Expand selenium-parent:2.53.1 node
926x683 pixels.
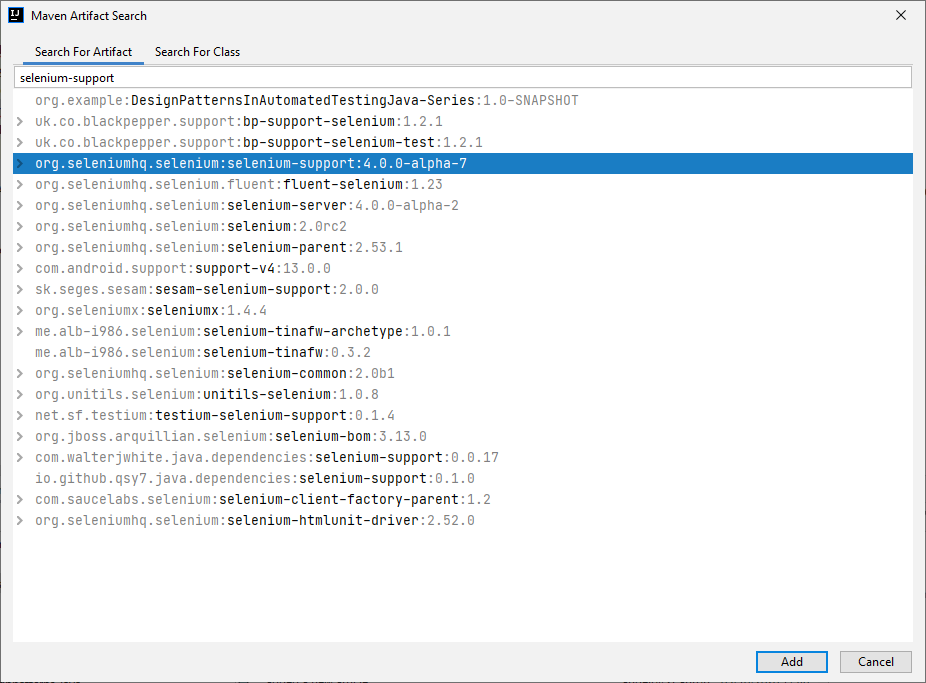[20, 247]
